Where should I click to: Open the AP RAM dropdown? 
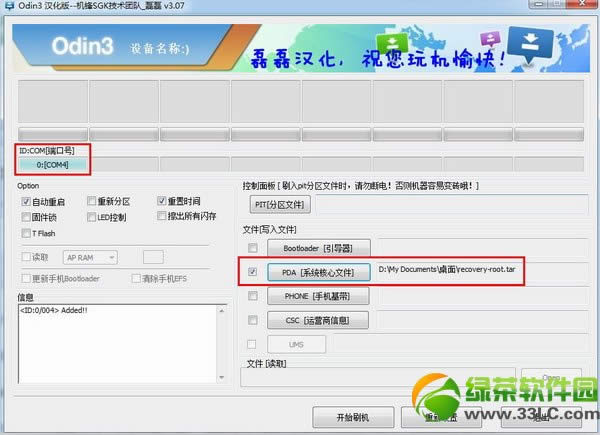(x=90, y=257)
